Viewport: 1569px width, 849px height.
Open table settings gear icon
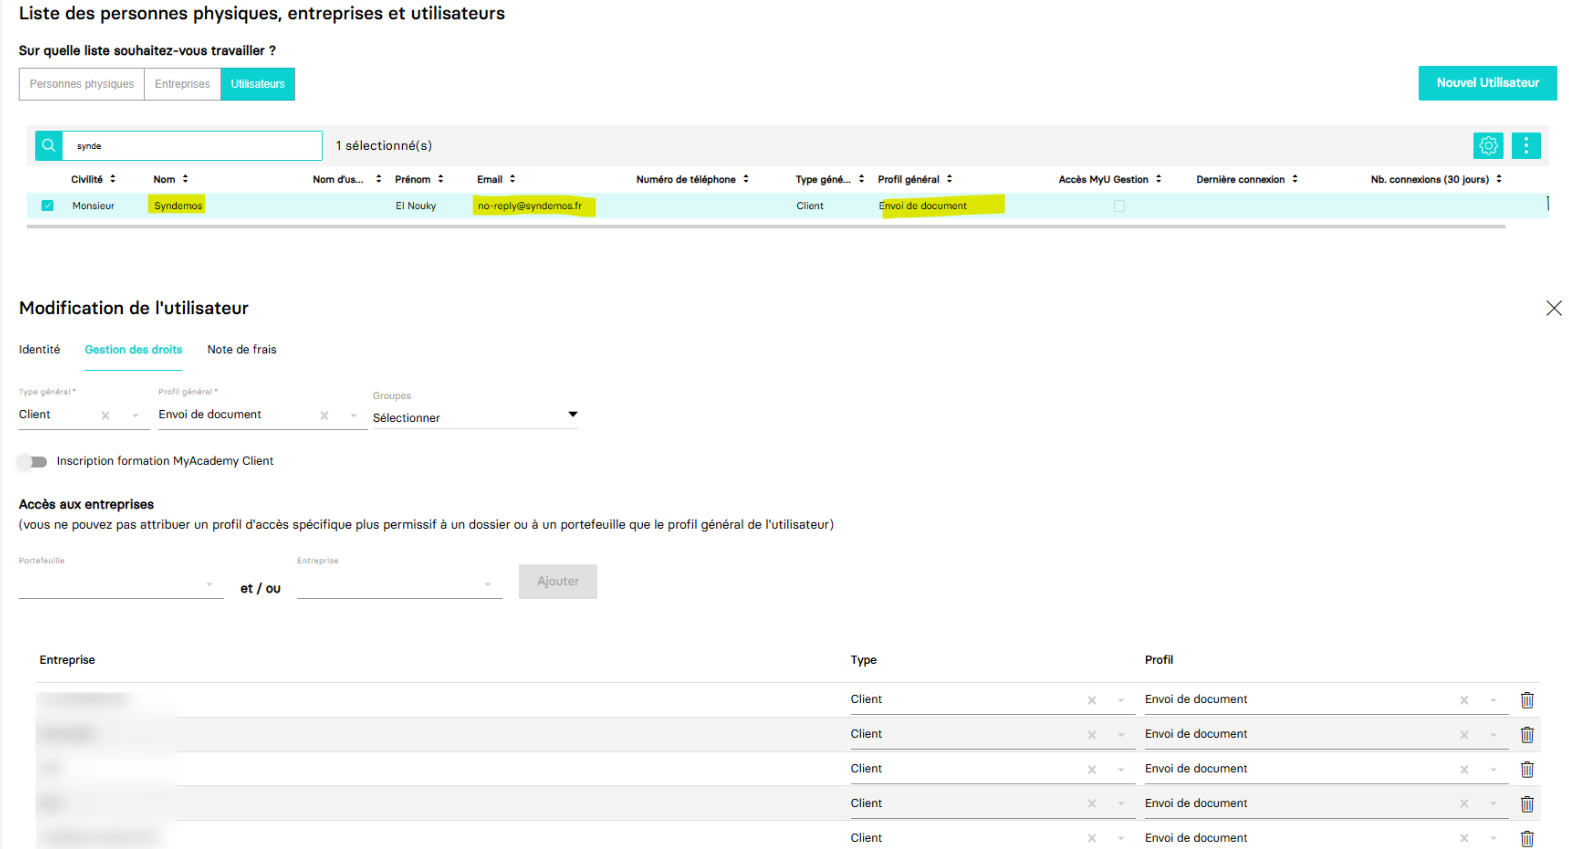pos(1488,146)
